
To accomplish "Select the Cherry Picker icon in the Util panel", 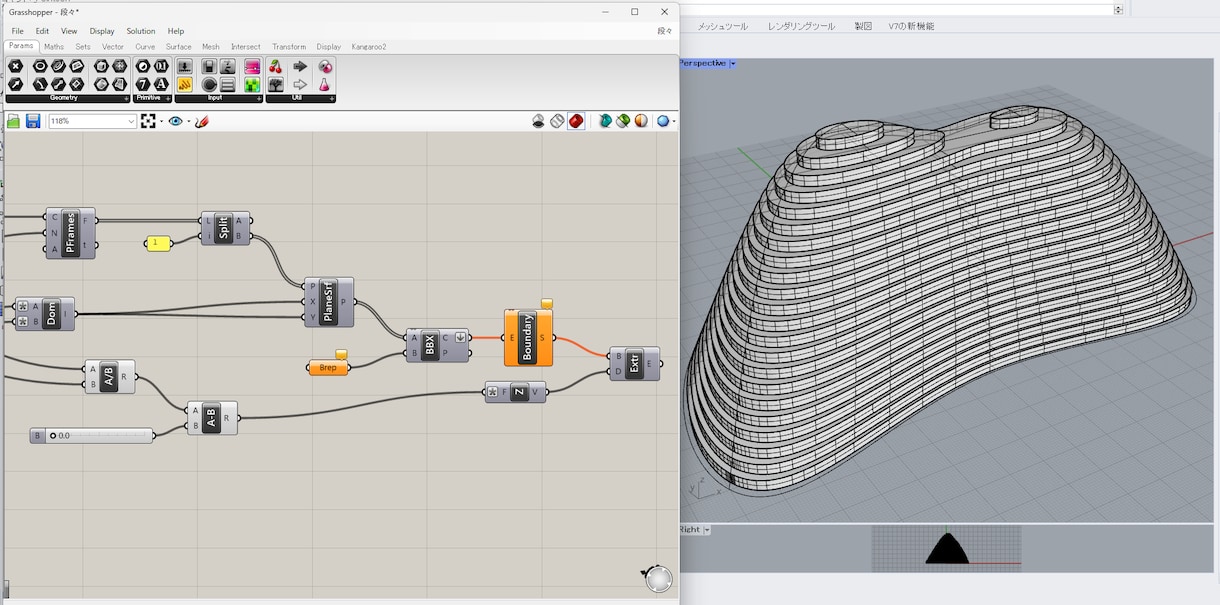I will pos(275,67).
